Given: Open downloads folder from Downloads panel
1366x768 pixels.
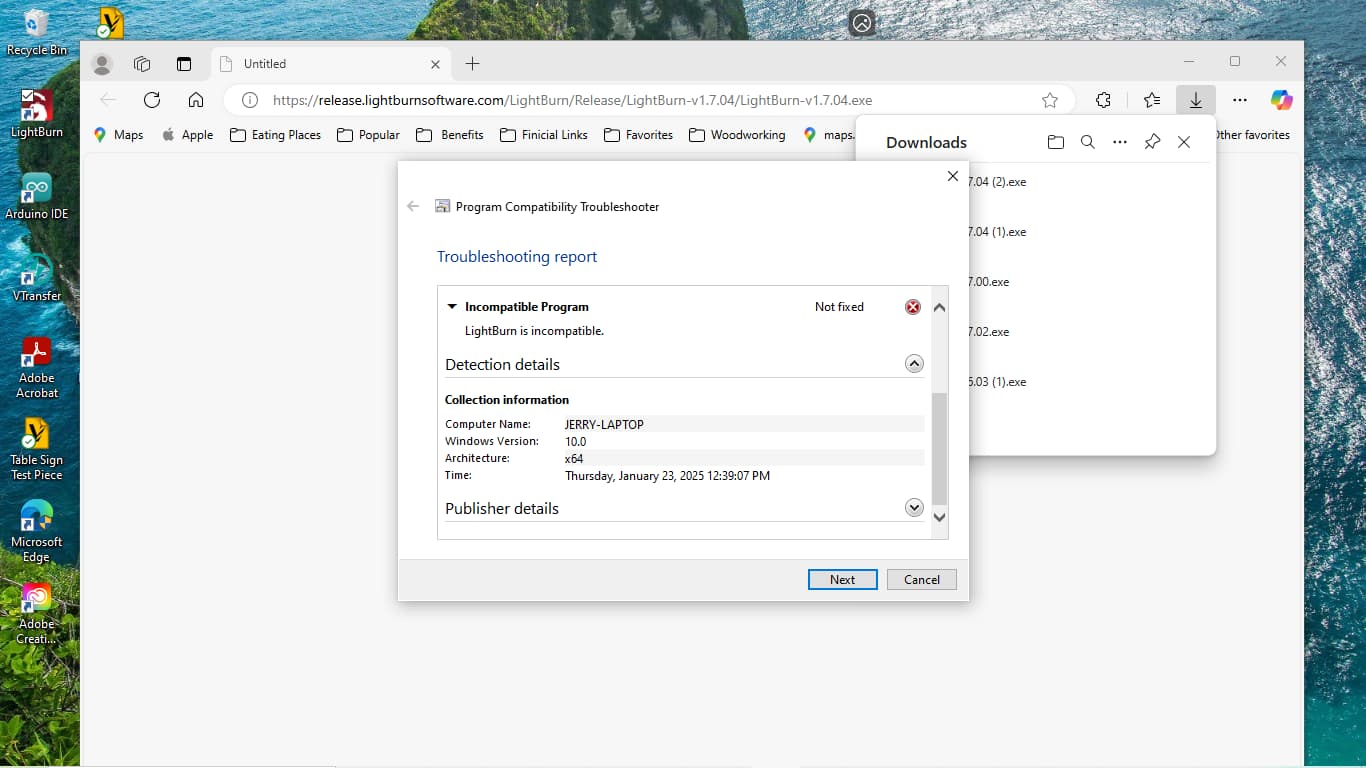Looking at the screenshot, I should pos(1056,142).
